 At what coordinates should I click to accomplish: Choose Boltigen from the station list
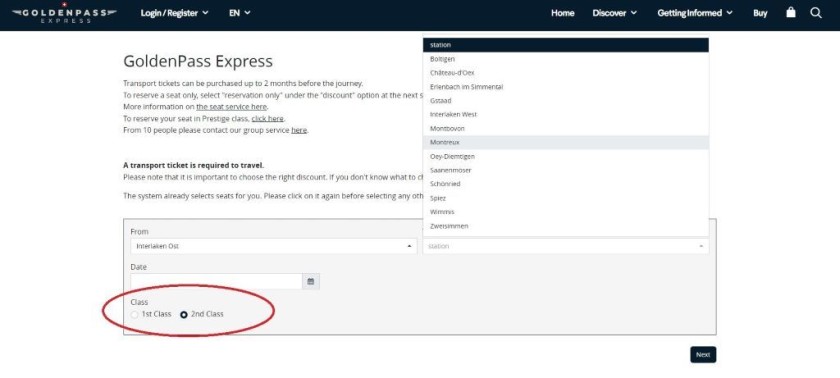[x=566, y=59]
